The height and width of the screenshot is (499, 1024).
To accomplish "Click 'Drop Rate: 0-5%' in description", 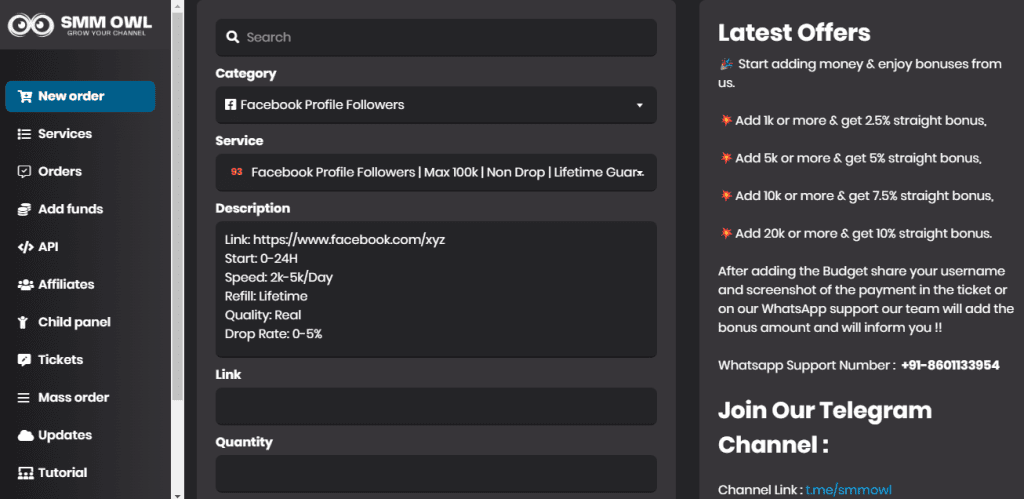I will coord(274,334).
